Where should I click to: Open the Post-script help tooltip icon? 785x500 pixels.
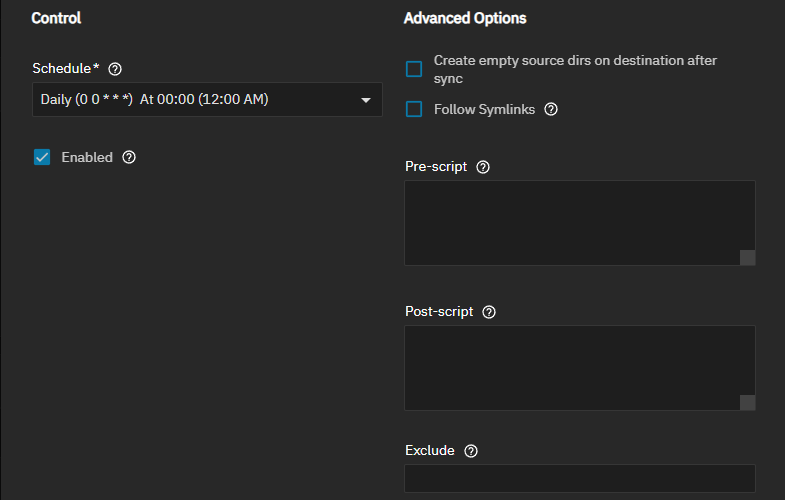[x=489, y=312]
